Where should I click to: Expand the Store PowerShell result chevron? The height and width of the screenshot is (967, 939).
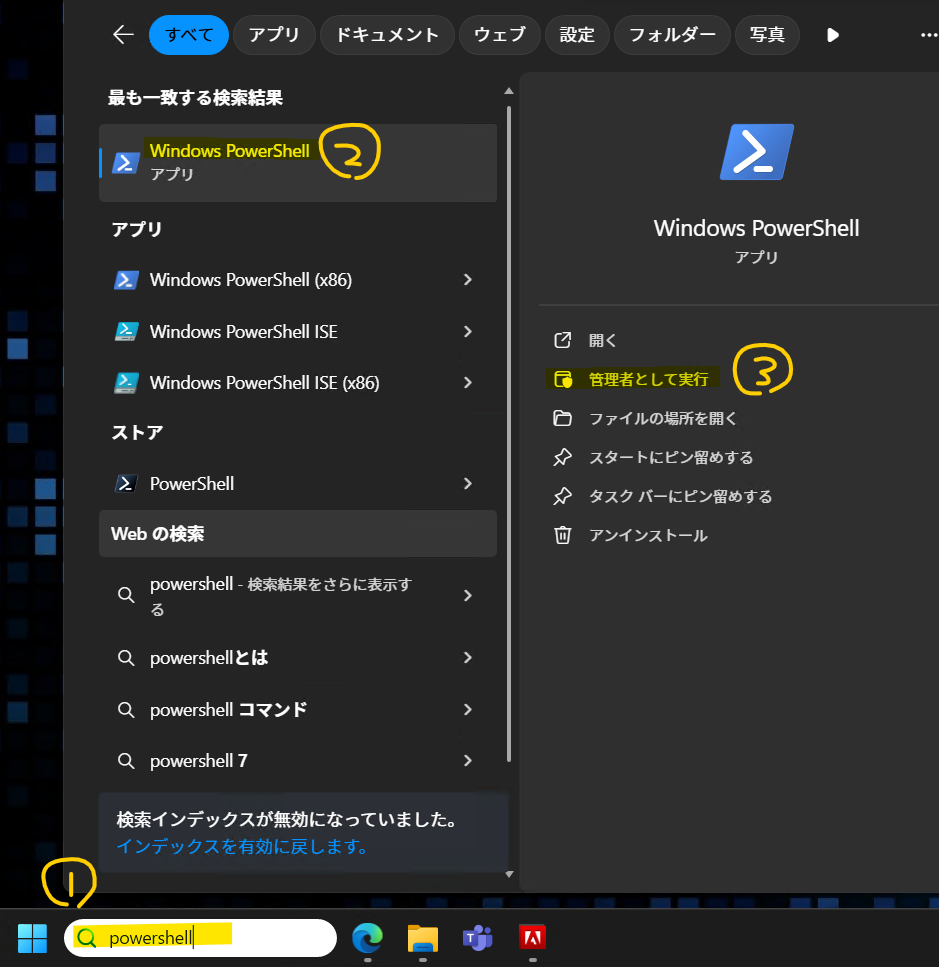coord(467,484)
